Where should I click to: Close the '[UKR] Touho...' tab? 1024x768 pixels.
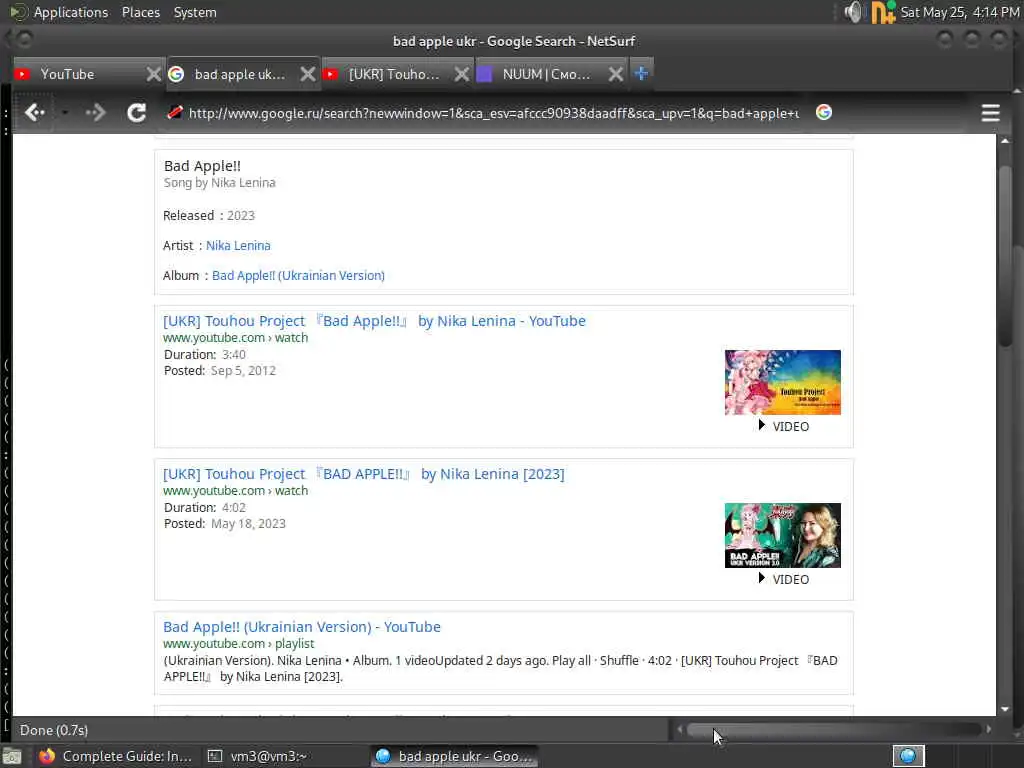pyautogui.click(x=462, y=74)
